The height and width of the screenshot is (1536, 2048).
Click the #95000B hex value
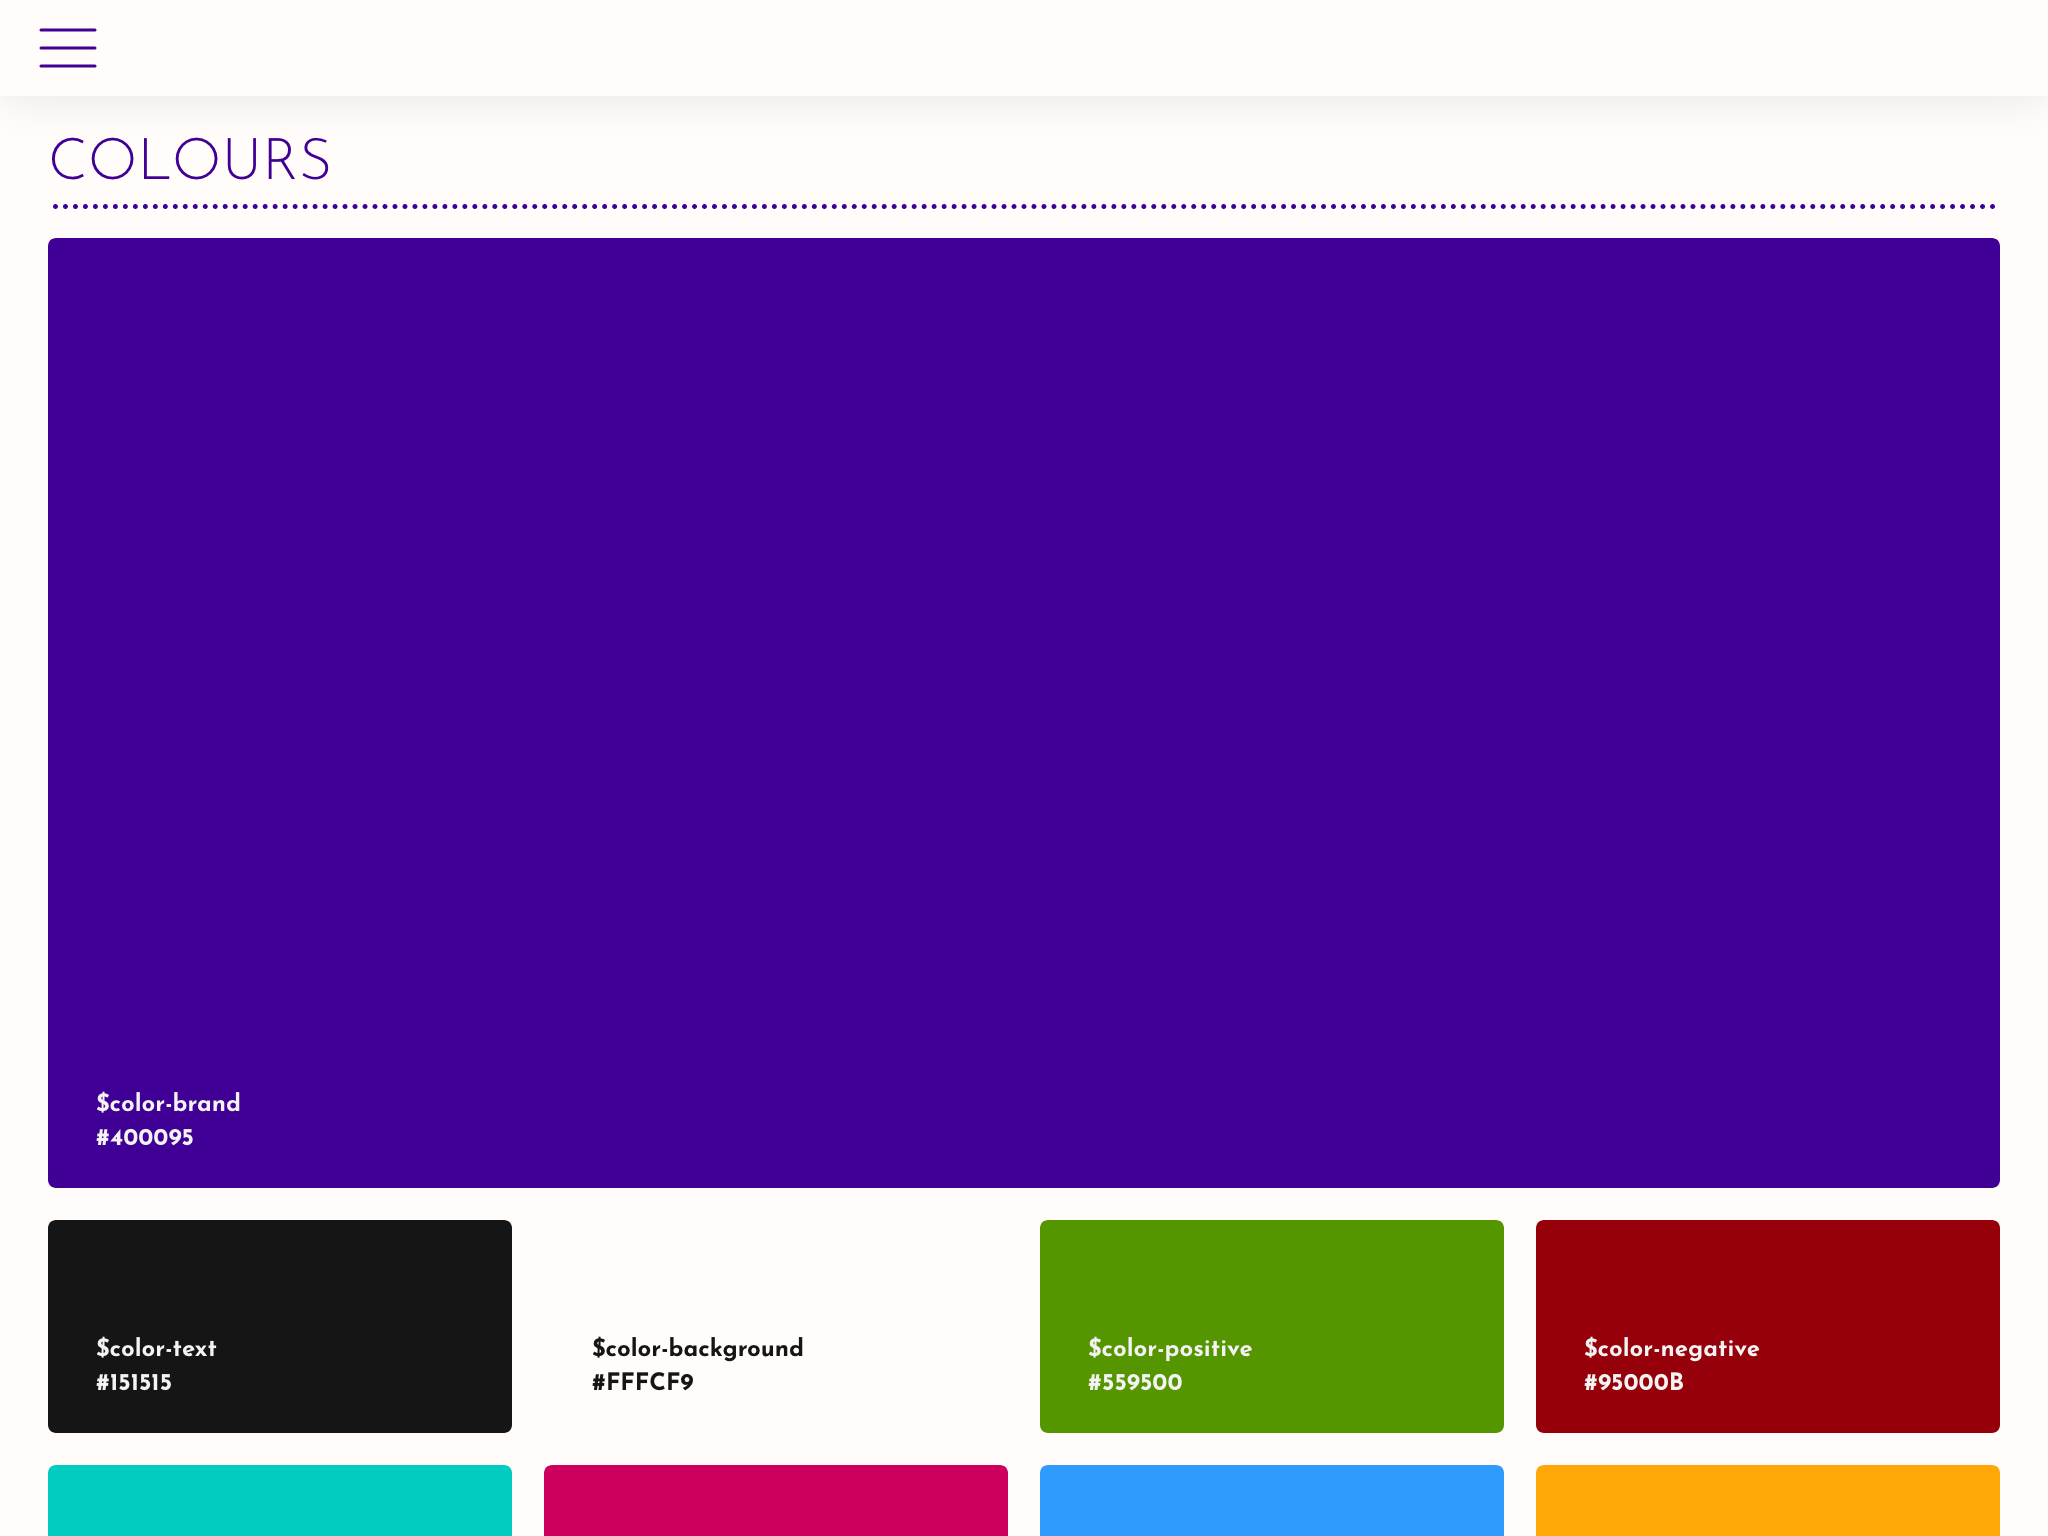pyautogui.click(x=1634, y=1383)
